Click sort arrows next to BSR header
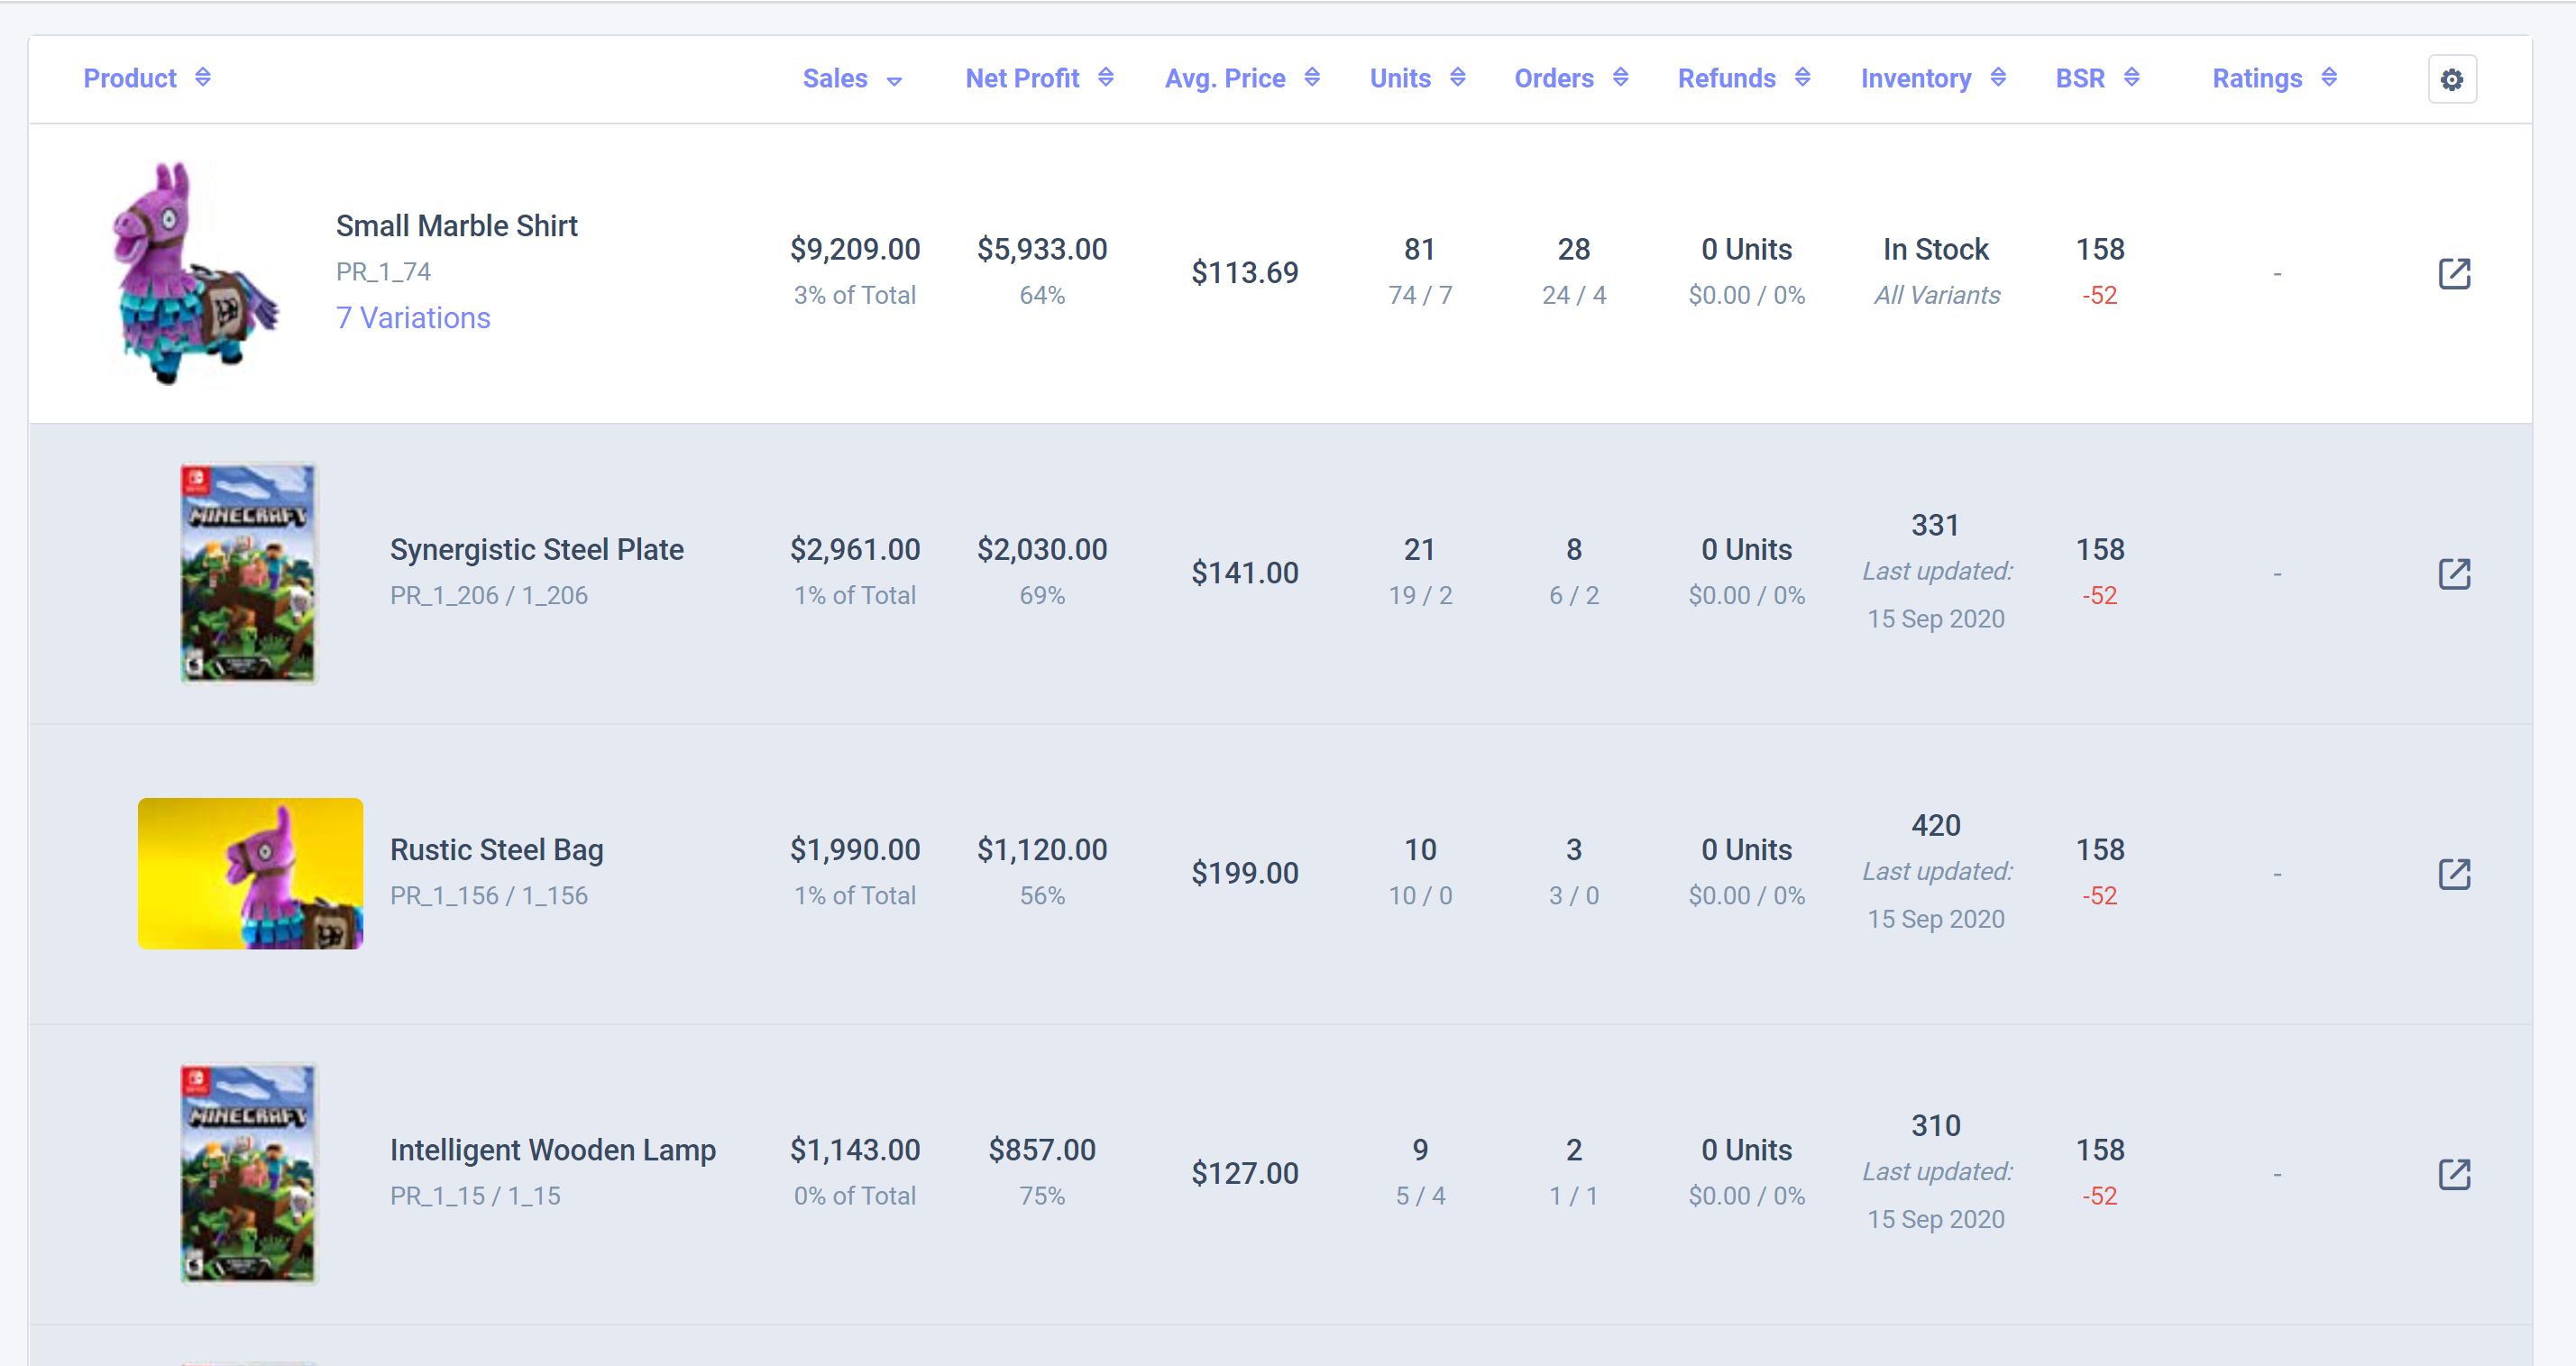 [x=2131, y=78]
